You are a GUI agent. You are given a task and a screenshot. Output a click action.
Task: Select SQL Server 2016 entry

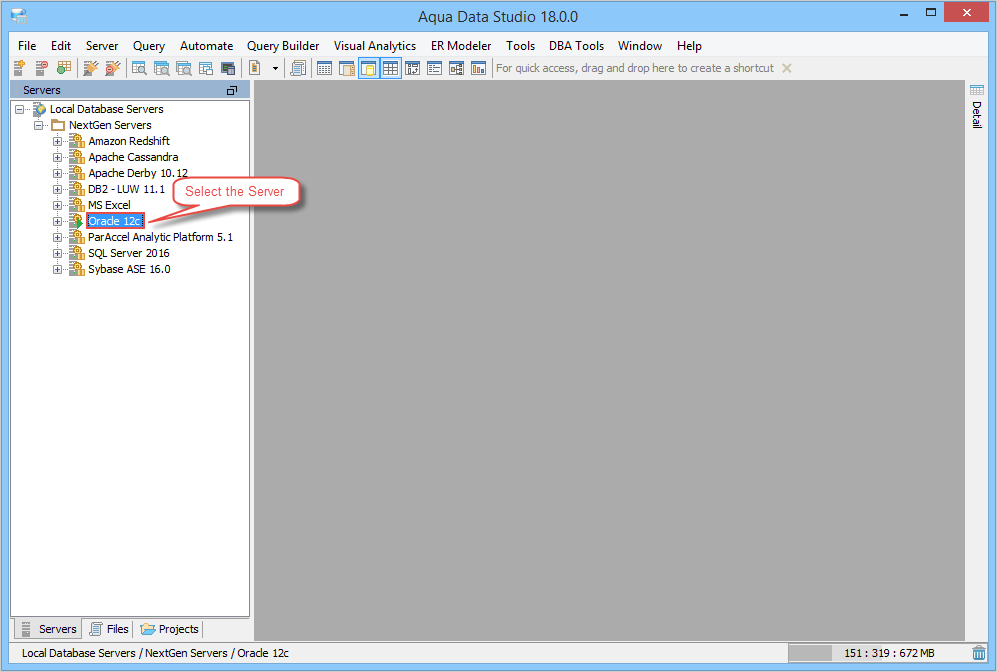click(128, 253)
